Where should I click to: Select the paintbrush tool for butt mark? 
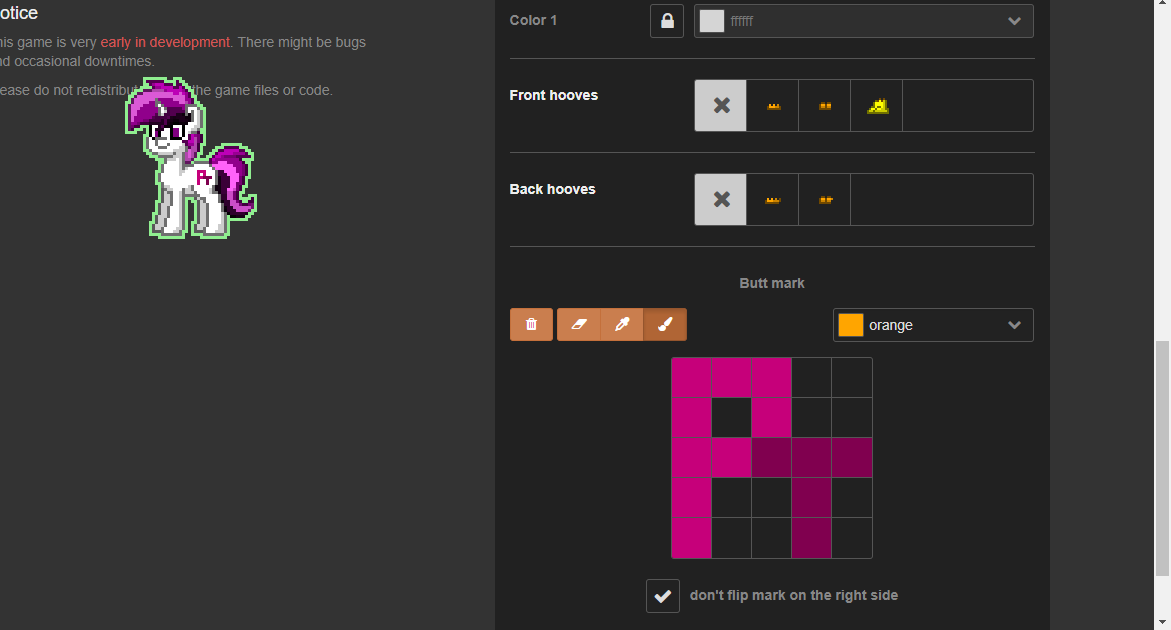click(665, 325)
